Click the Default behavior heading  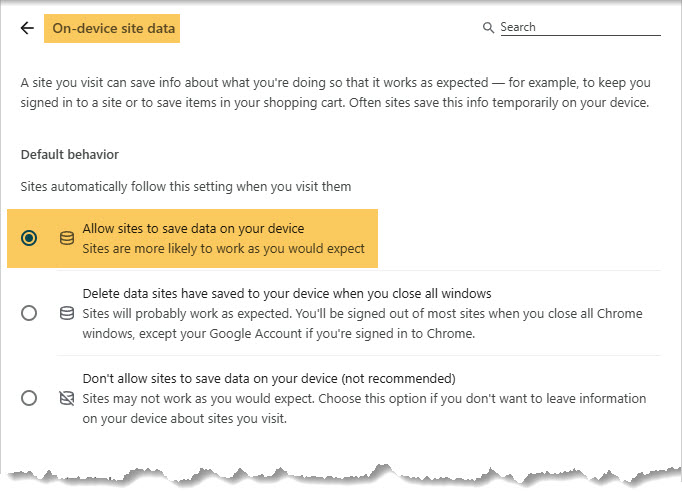70,154
